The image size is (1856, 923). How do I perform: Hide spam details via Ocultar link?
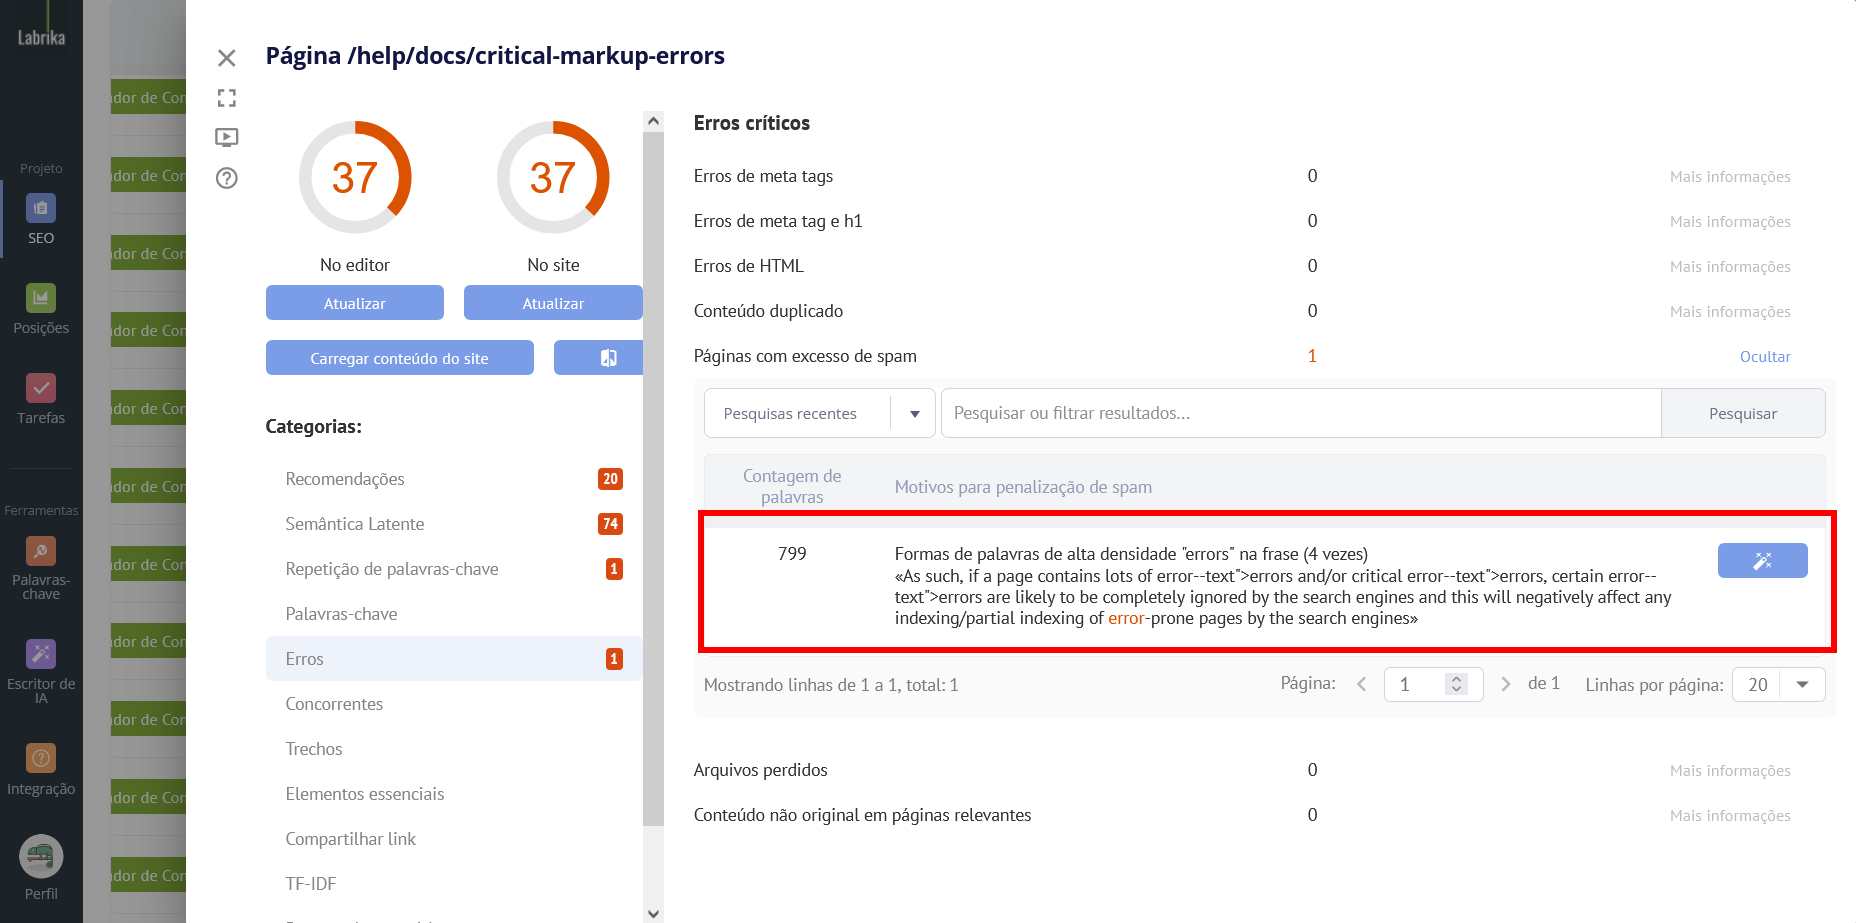pos(1765,357)
